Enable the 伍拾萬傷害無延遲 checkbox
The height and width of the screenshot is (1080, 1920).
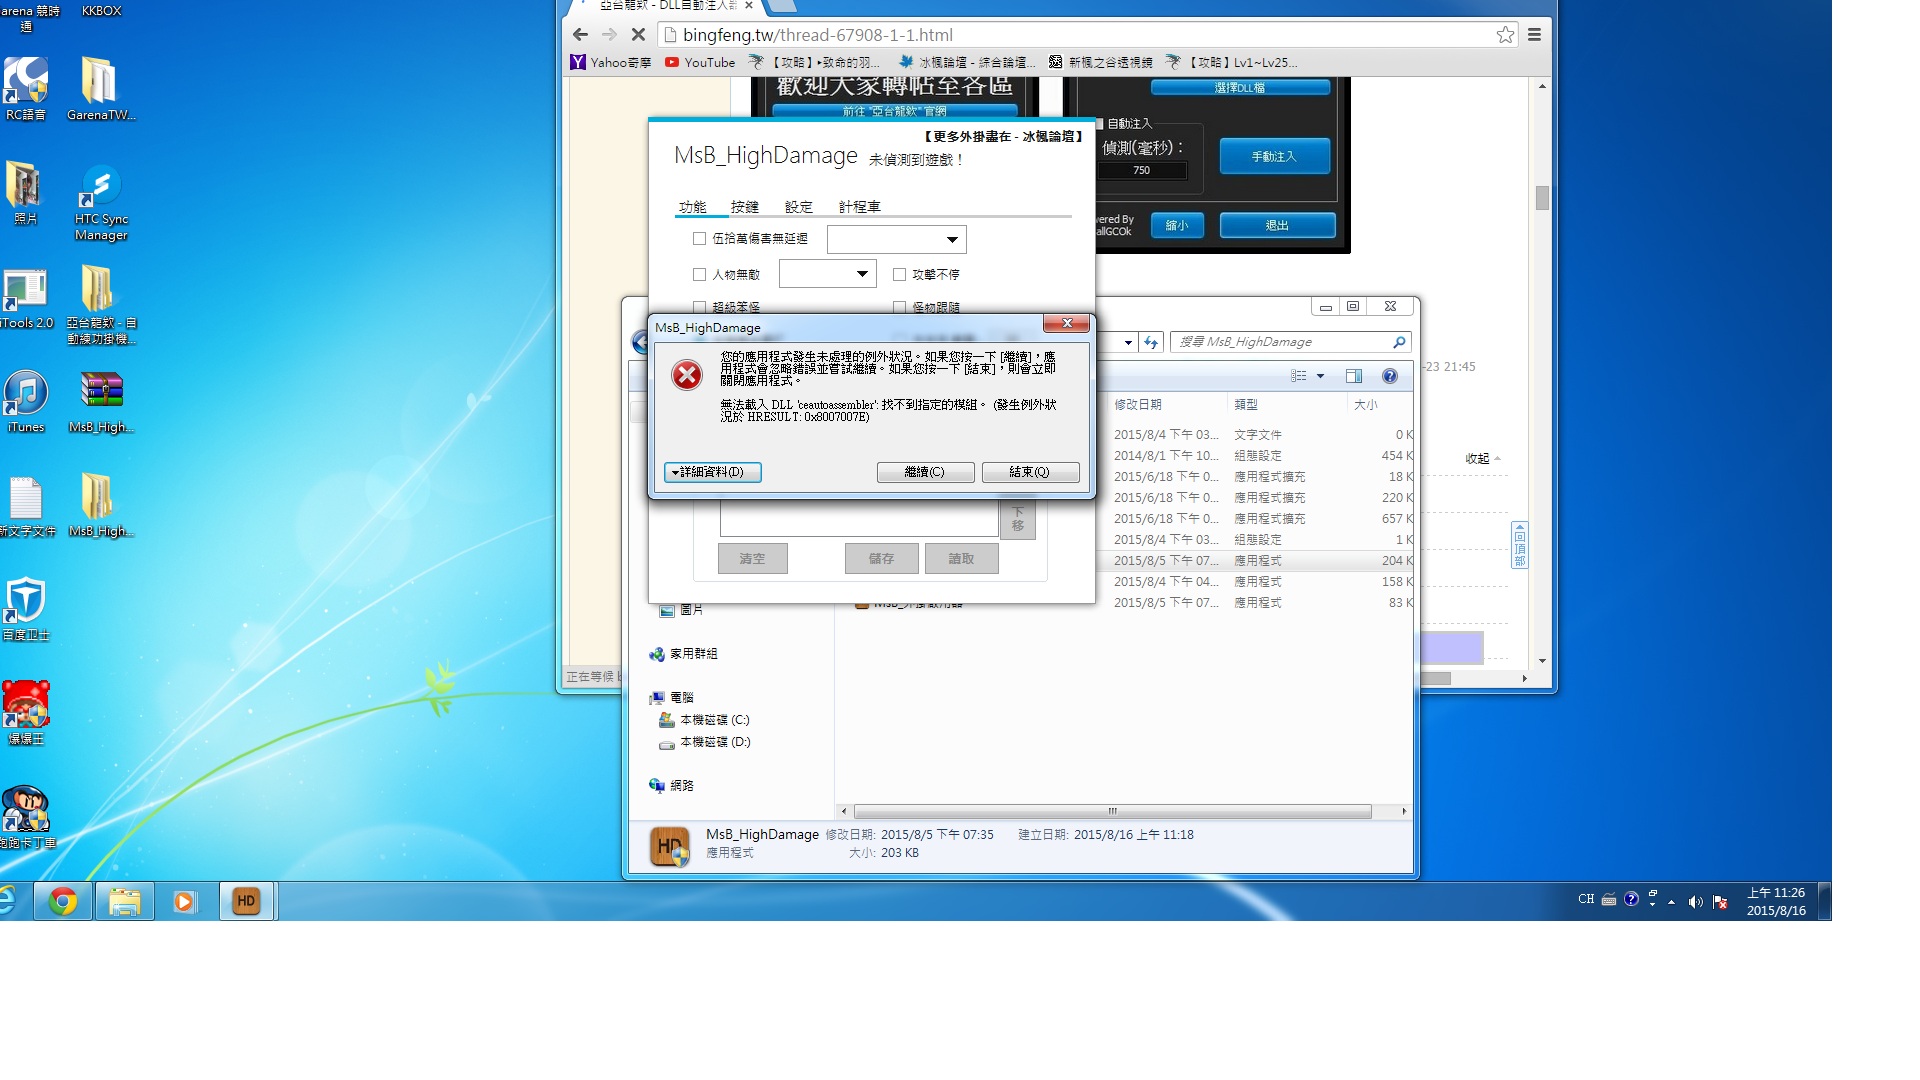click(x=700, y=239)
